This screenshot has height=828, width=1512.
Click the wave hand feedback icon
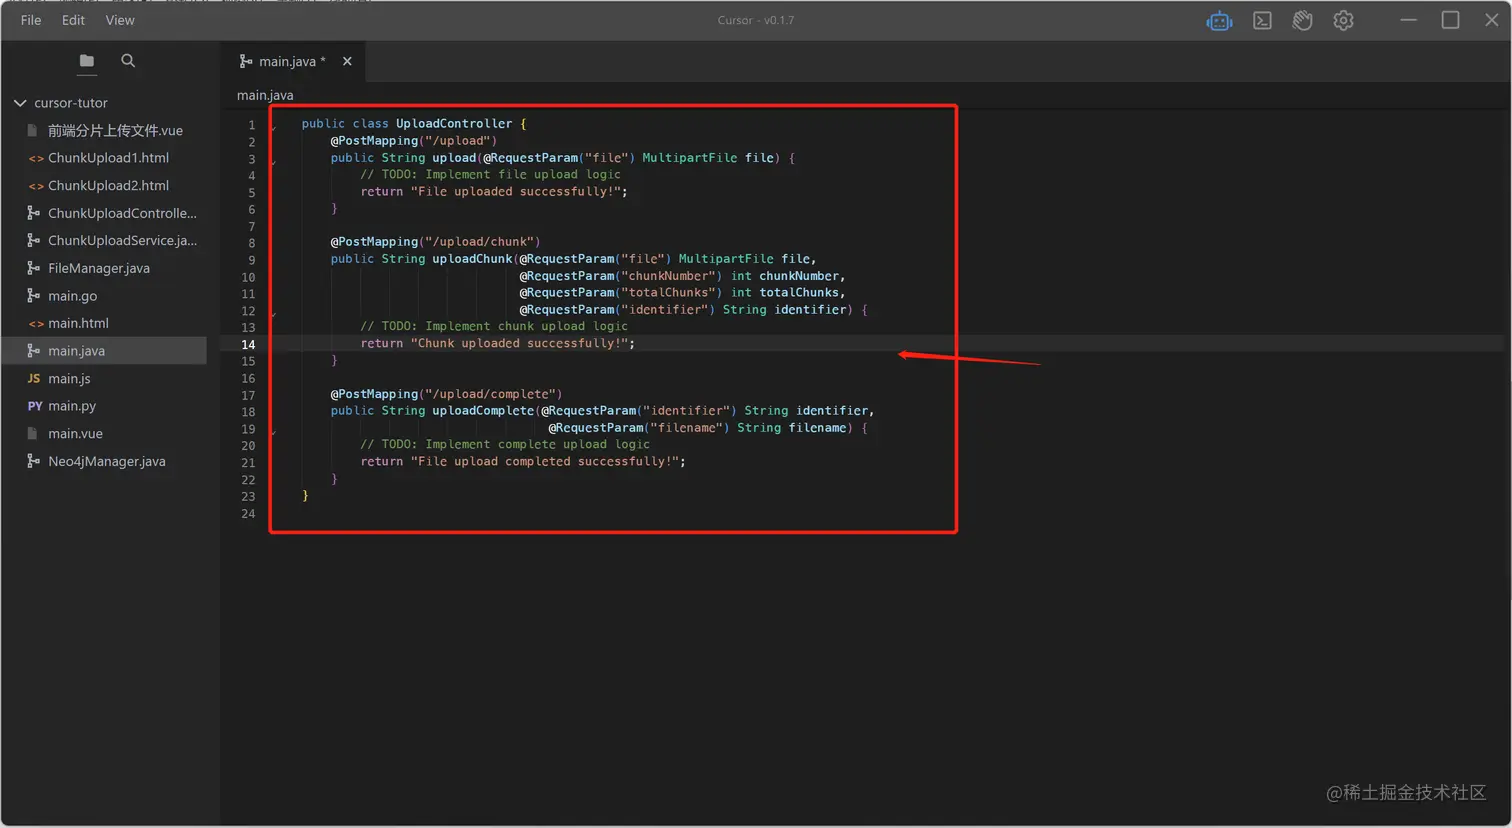1302,20
